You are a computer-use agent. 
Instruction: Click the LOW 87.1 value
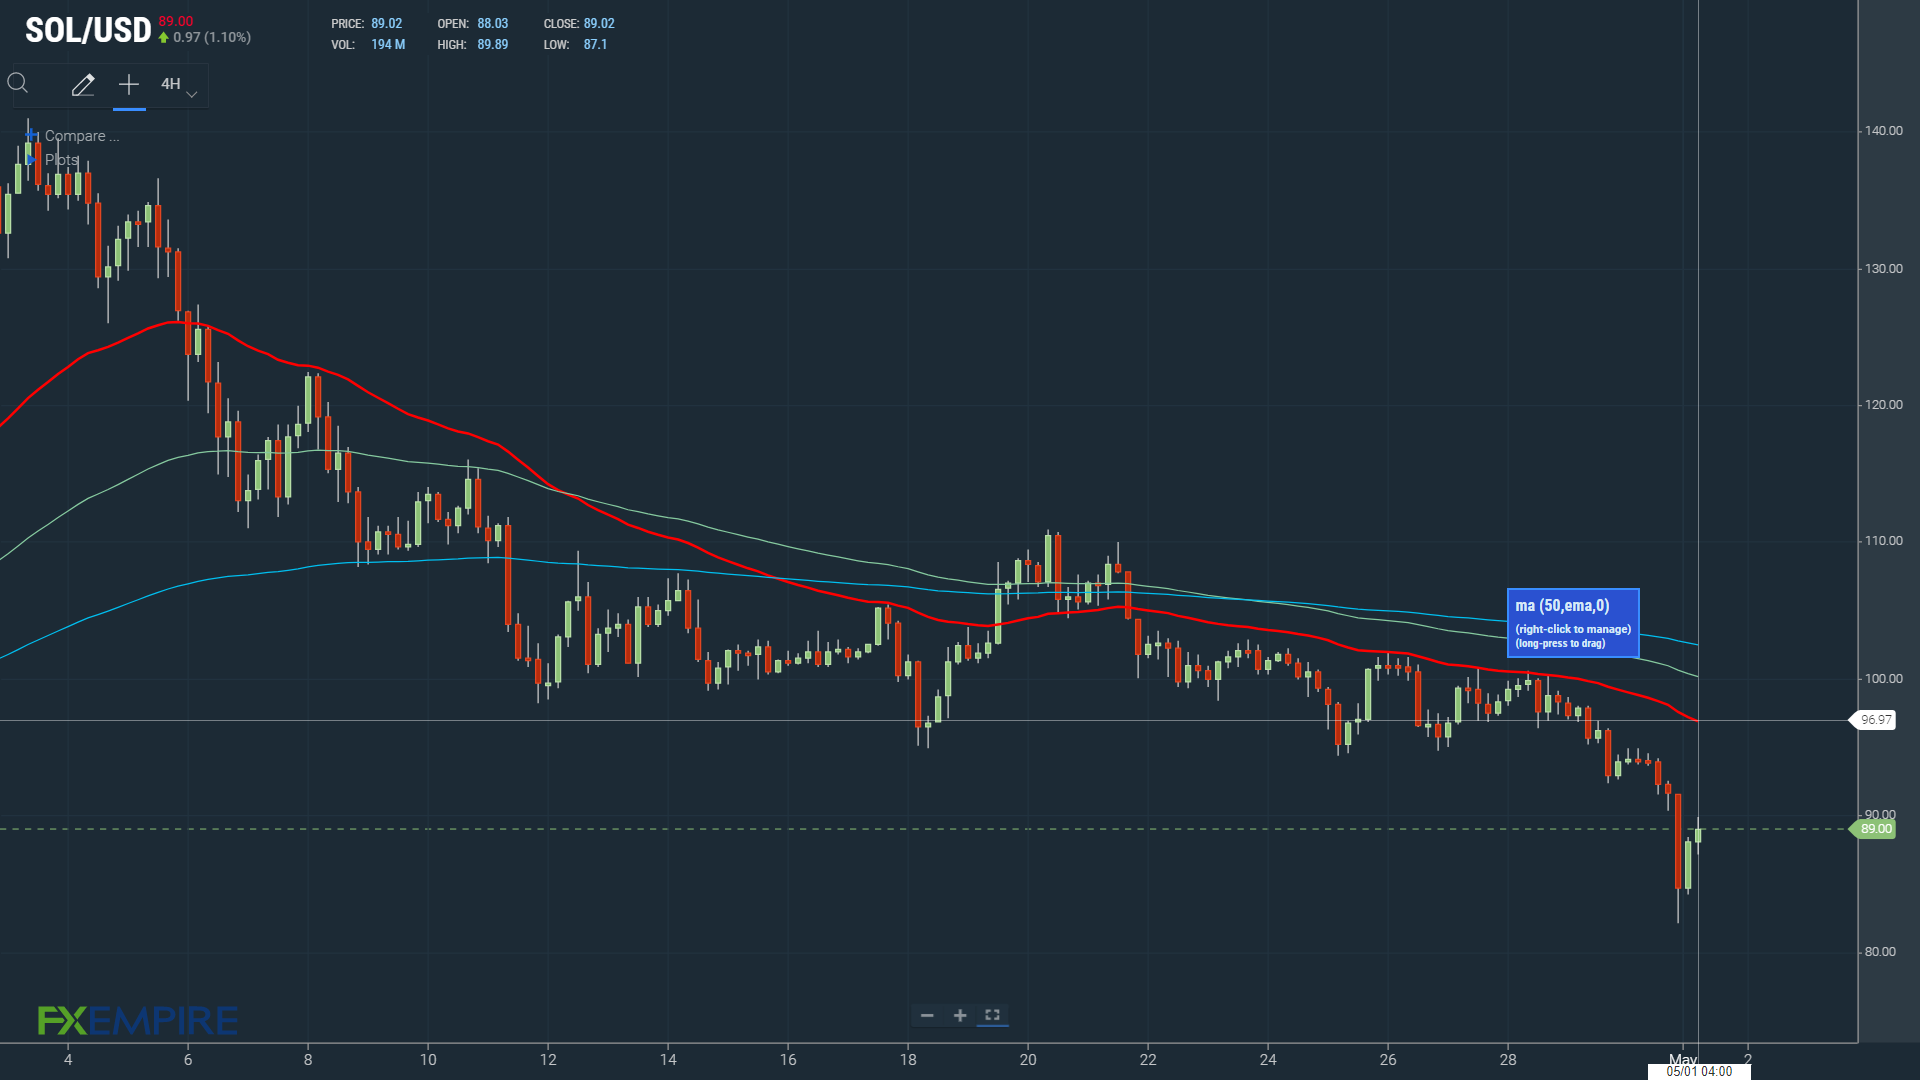595,45
